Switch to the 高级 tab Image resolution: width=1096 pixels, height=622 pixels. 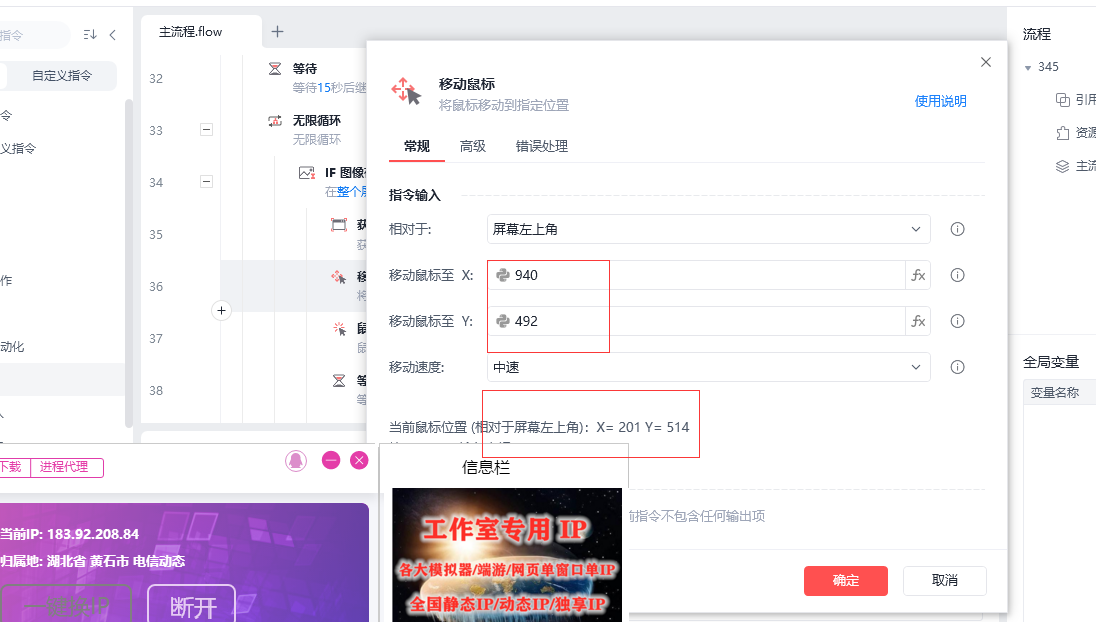pyautogui.click(x=473, y=146)
